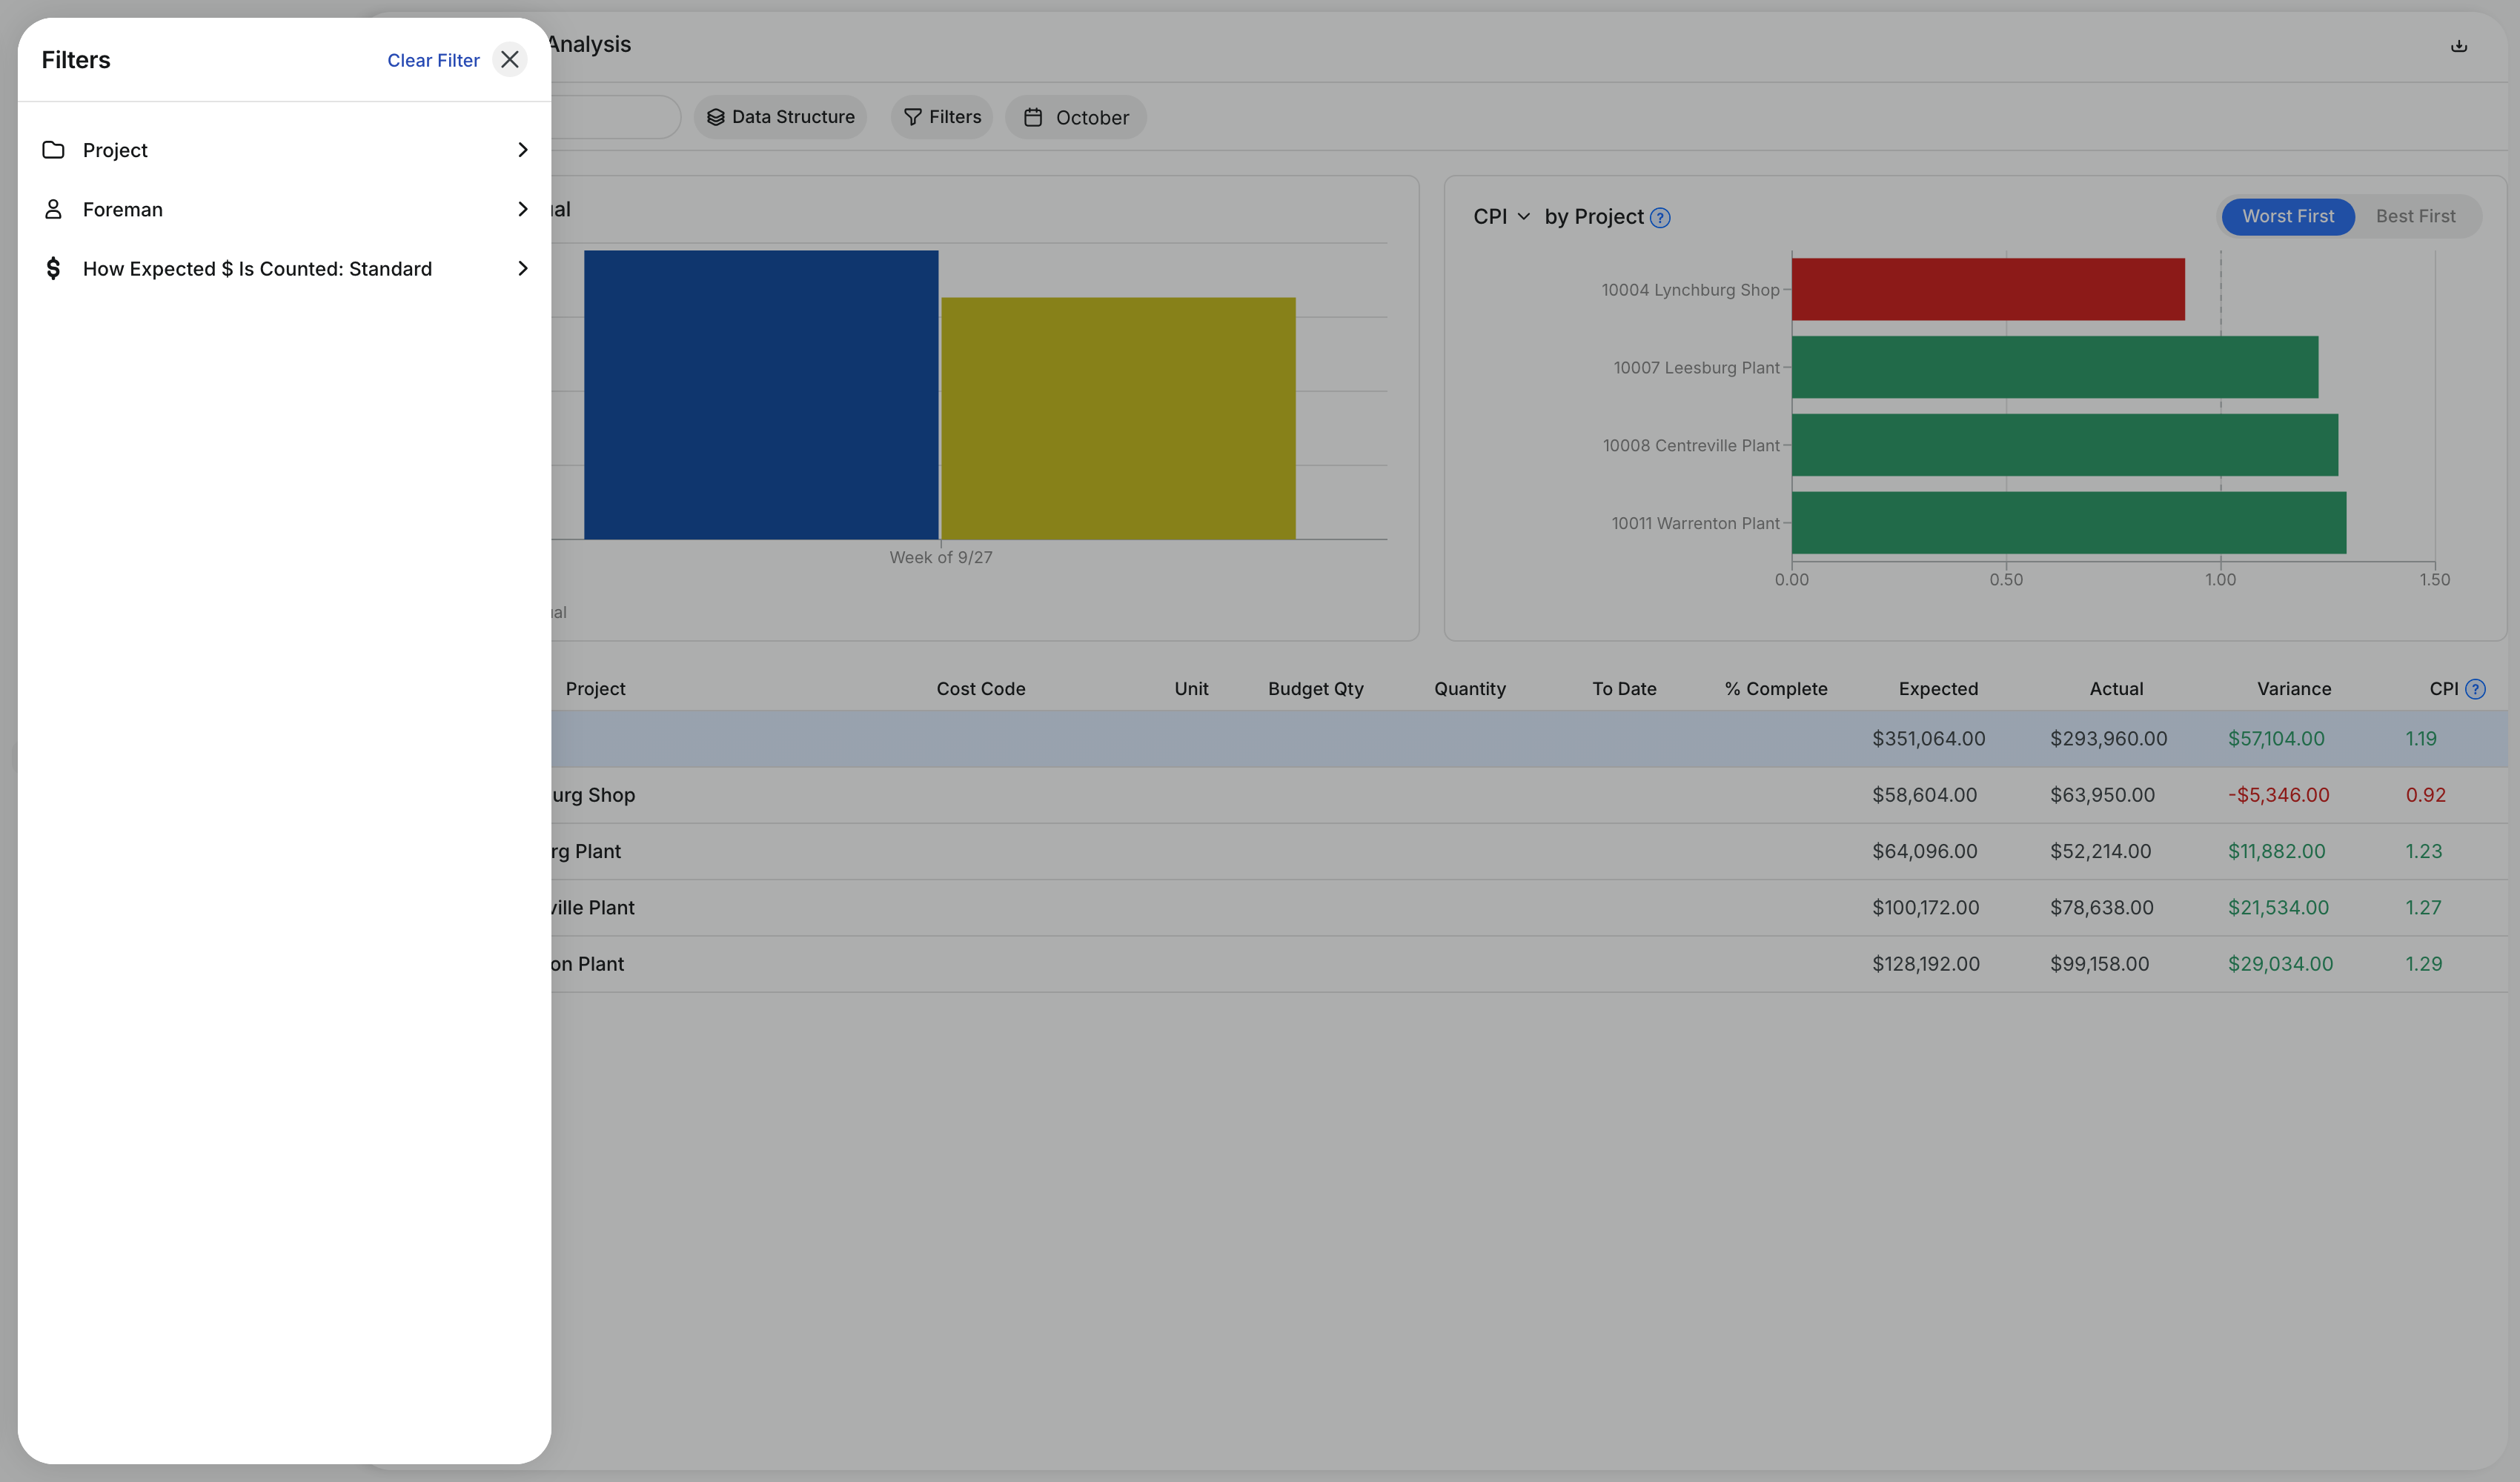
Task: Click the Project column header
Action: tap(595, 689)
